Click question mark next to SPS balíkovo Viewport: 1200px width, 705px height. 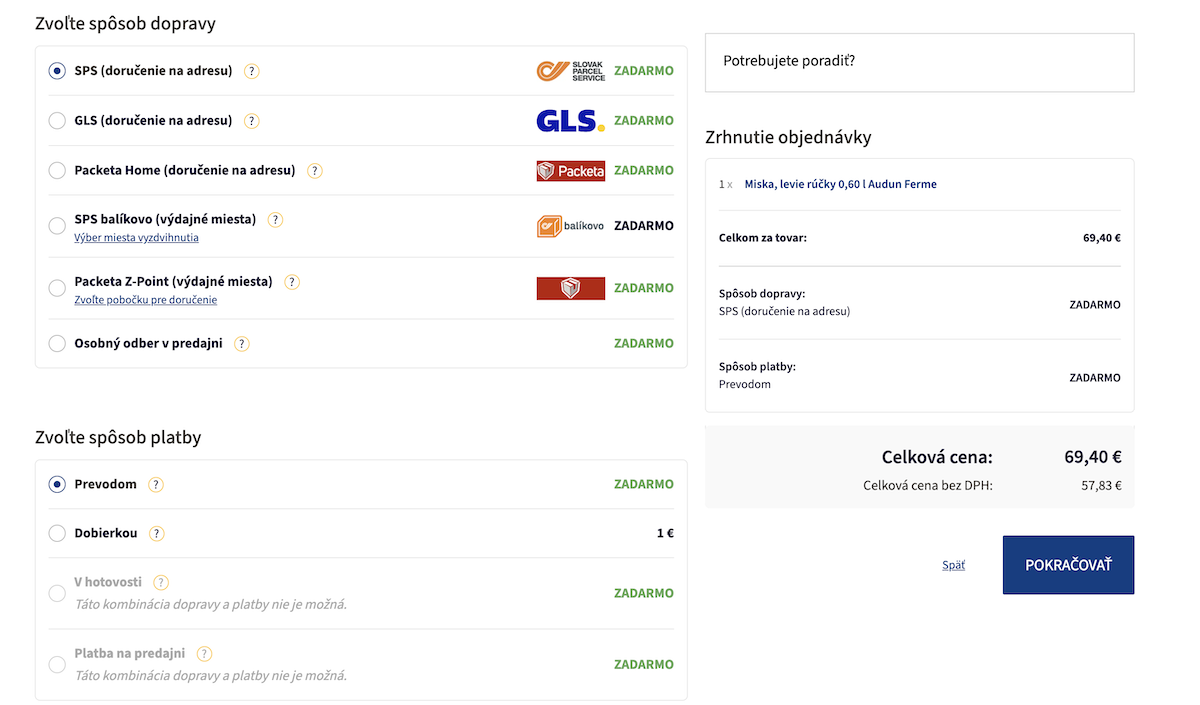tap(276, 220)
